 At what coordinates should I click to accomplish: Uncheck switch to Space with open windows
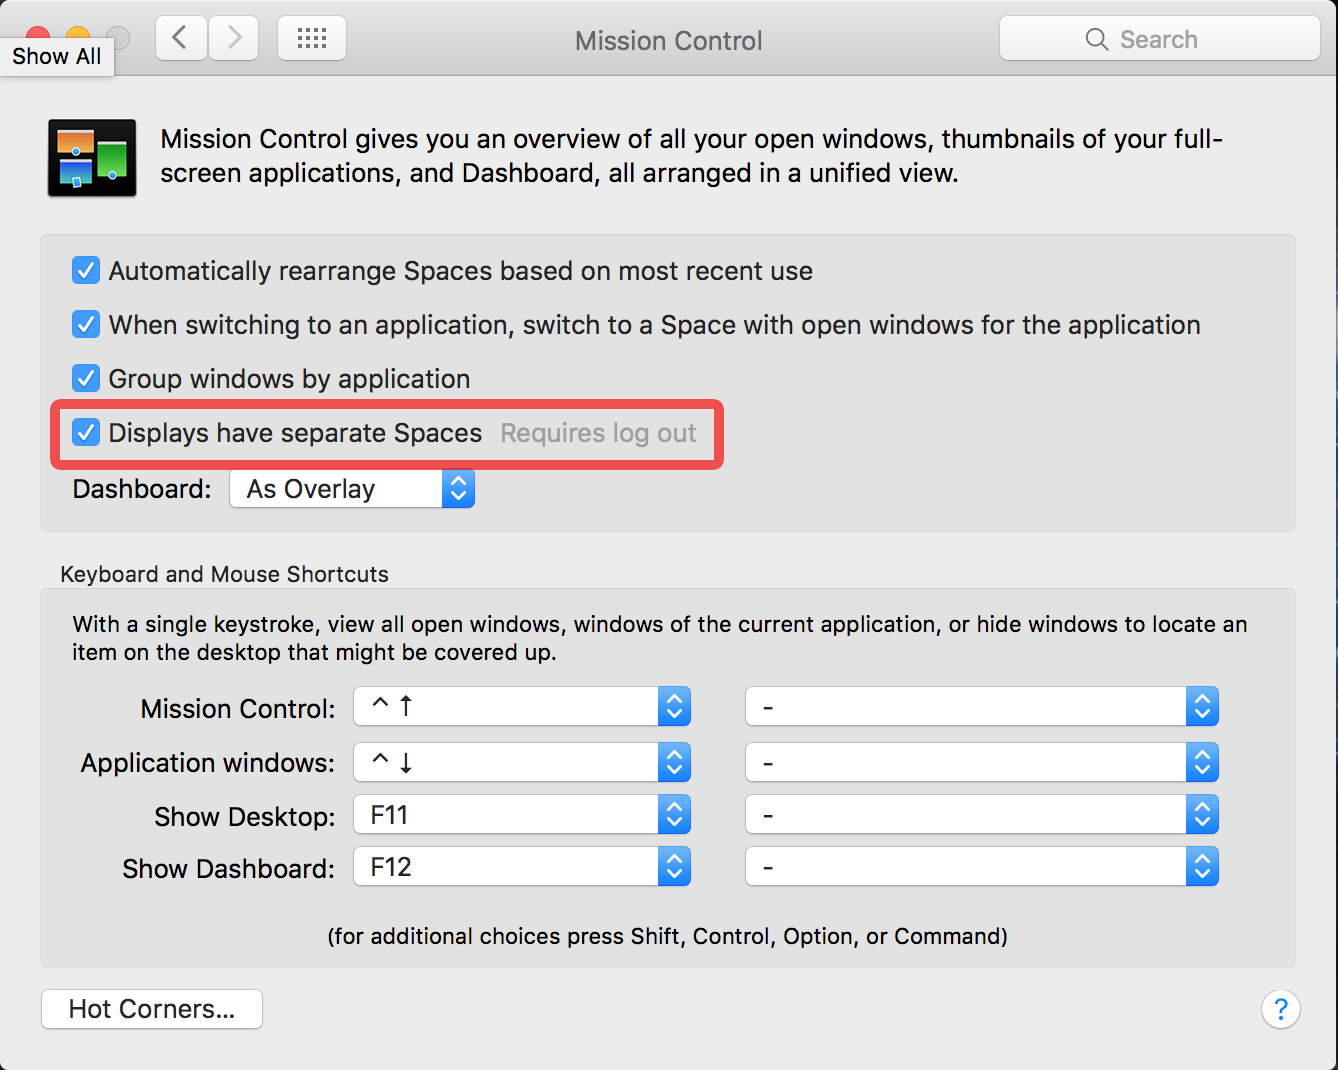pos(86,324)
